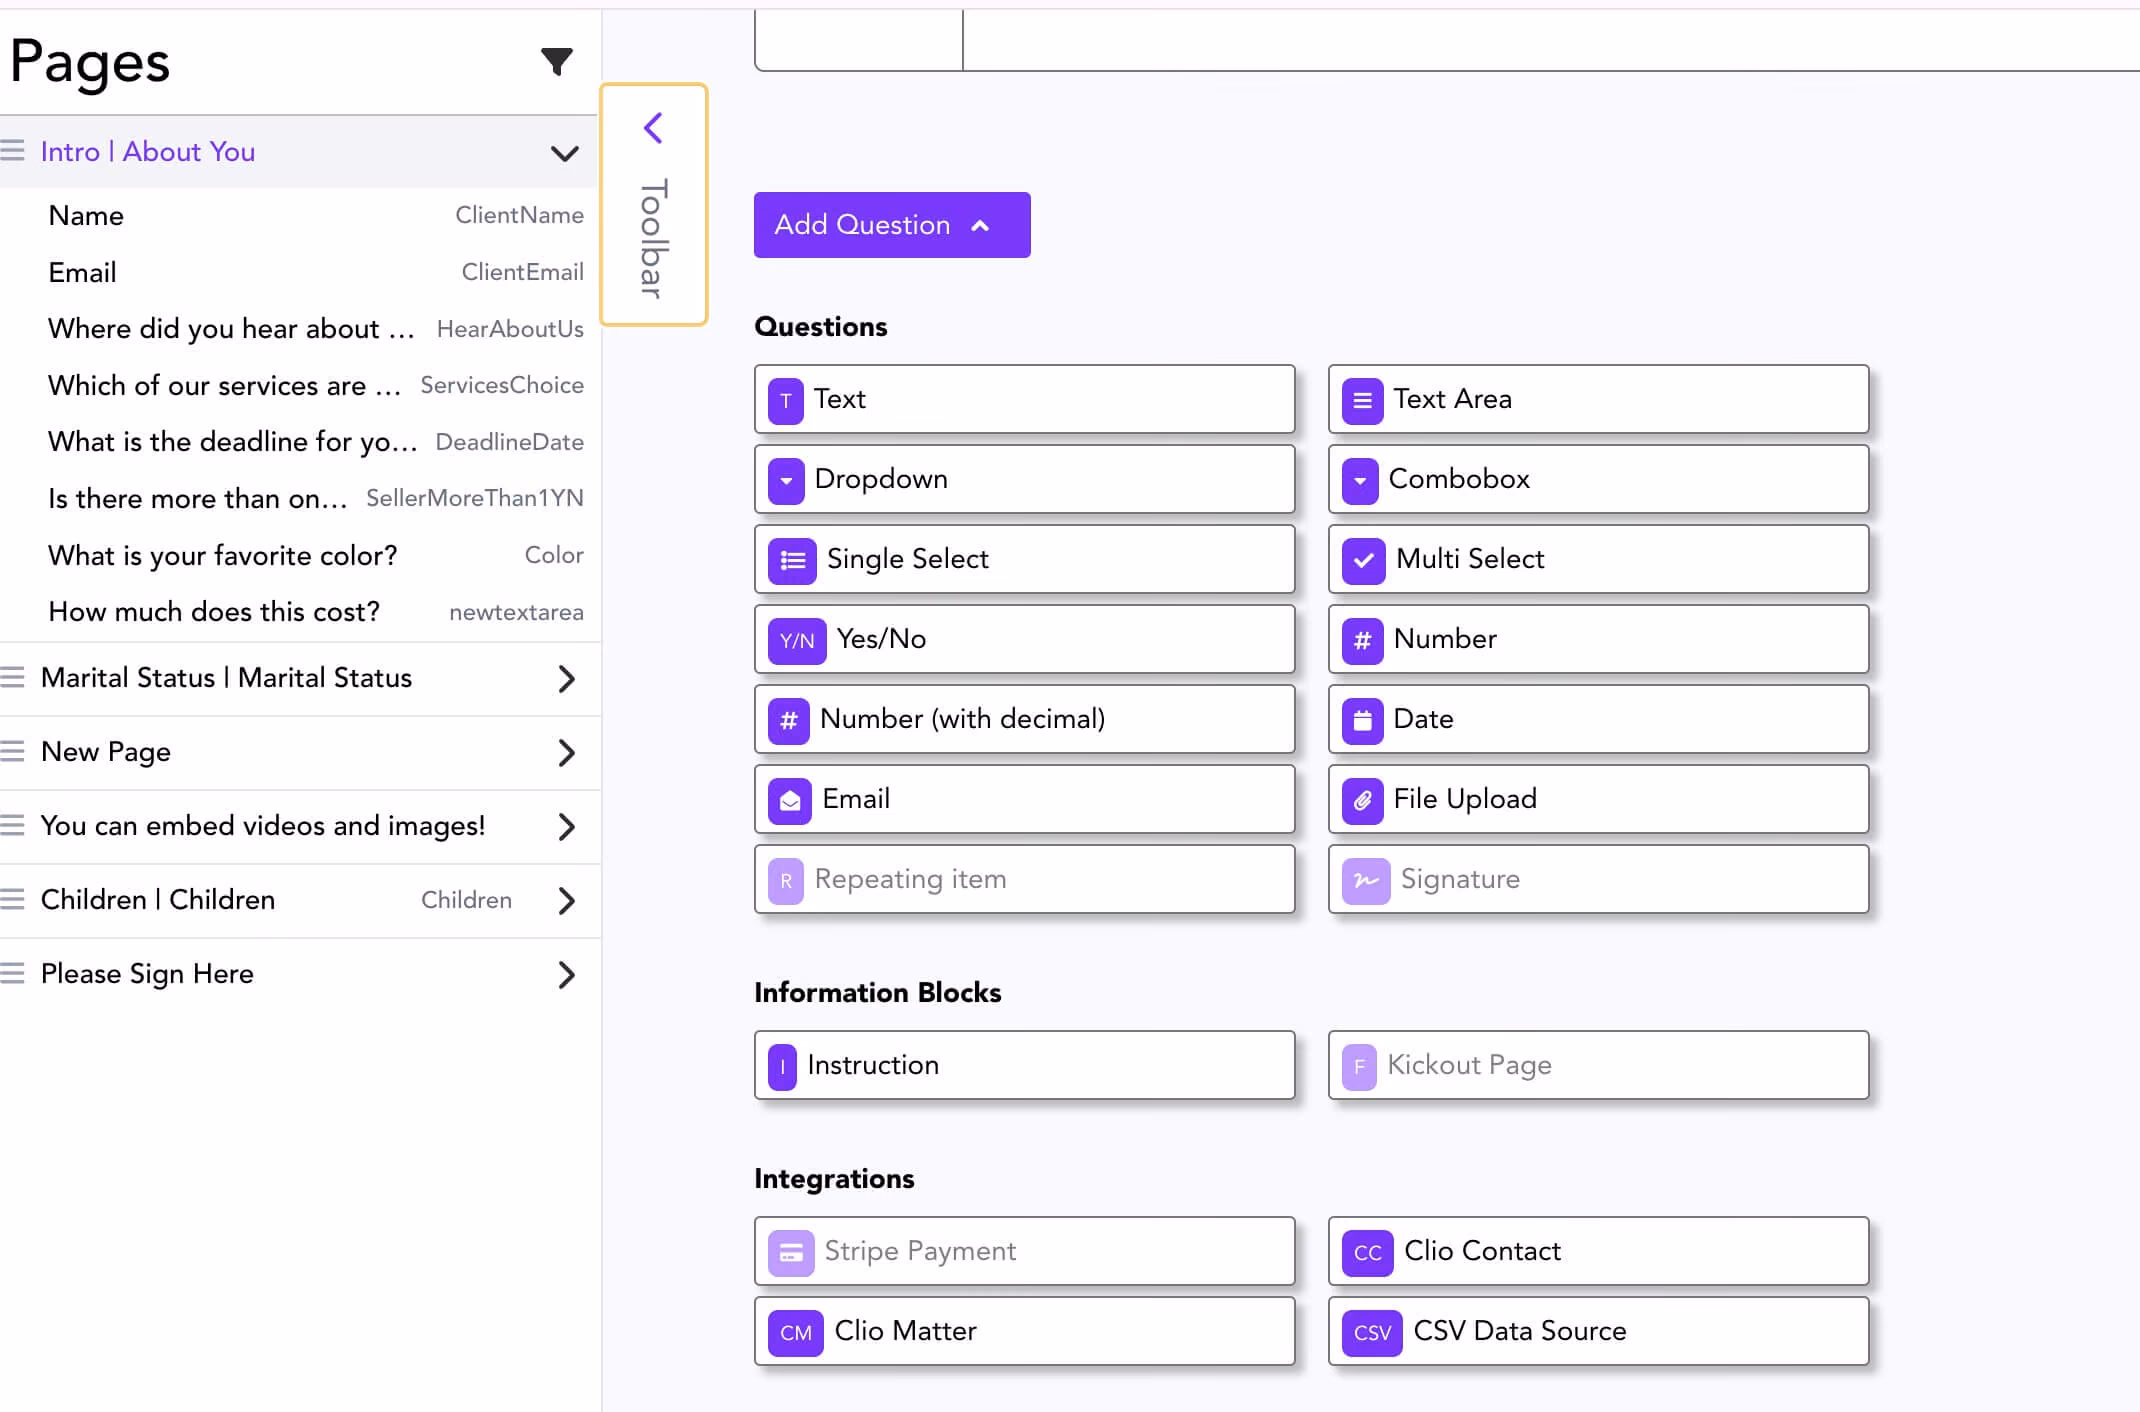Click the Text Area icon
This screenshot has width=2140, height=1412.
pyautogui.click(x=1362, y=401)
